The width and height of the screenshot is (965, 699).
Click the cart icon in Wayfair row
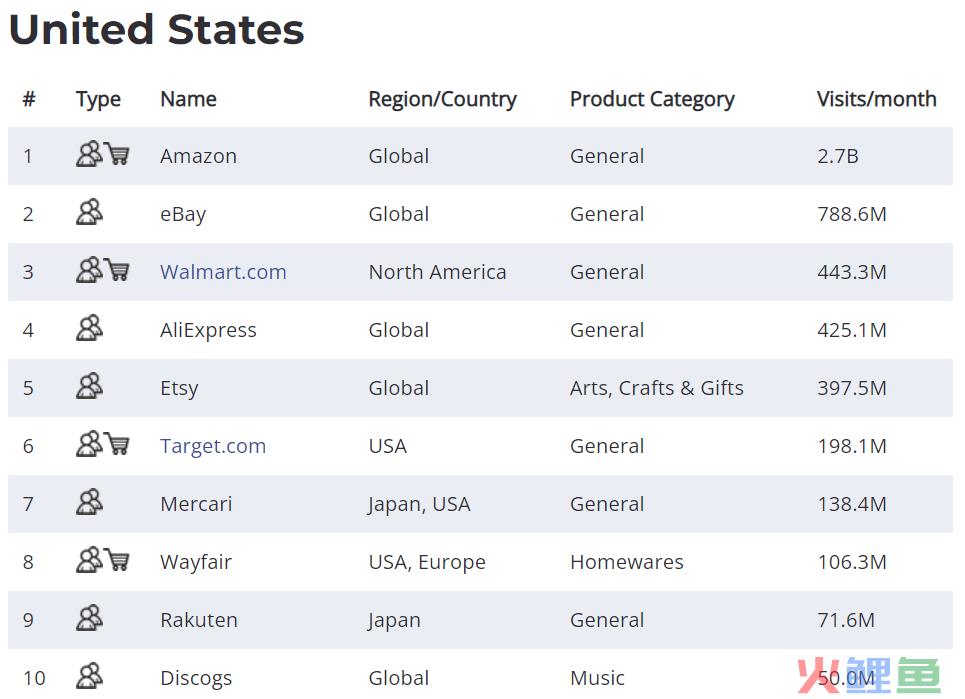coord(116,560)
